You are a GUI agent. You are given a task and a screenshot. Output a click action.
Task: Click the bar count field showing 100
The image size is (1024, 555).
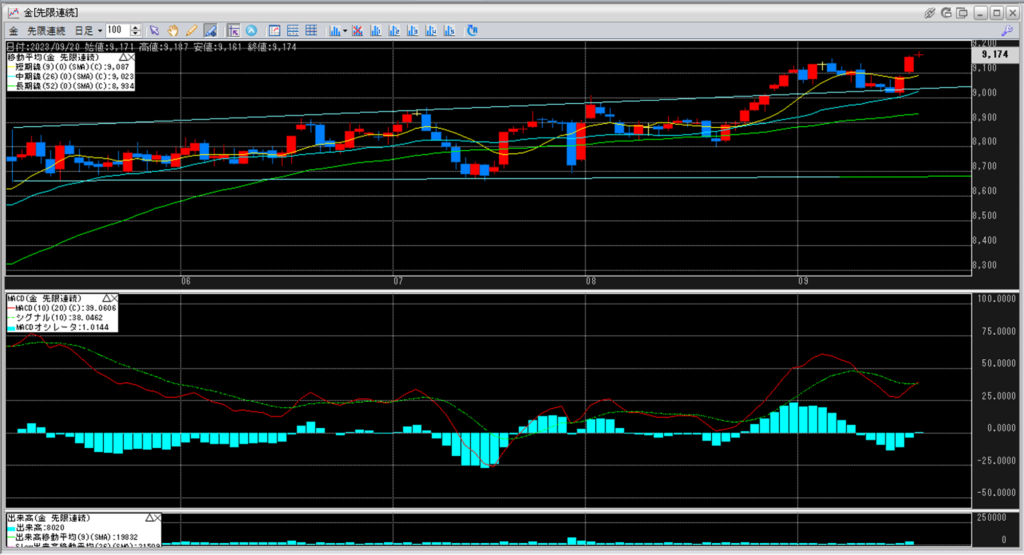coord(118,30)
